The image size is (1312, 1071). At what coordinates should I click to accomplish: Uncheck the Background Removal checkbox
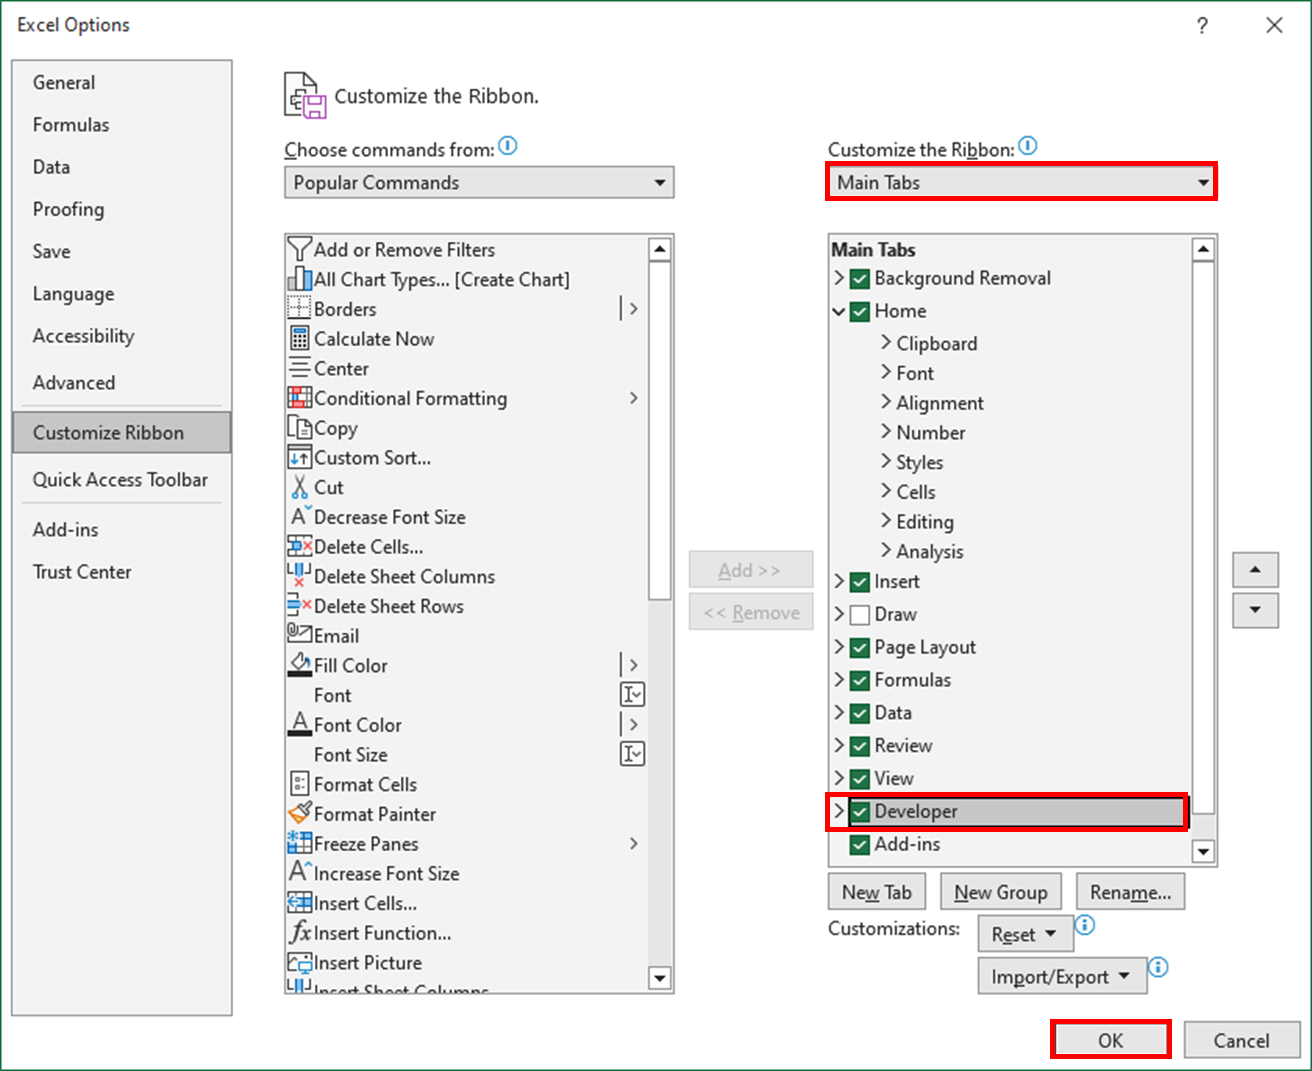click(x=859, y=279)
